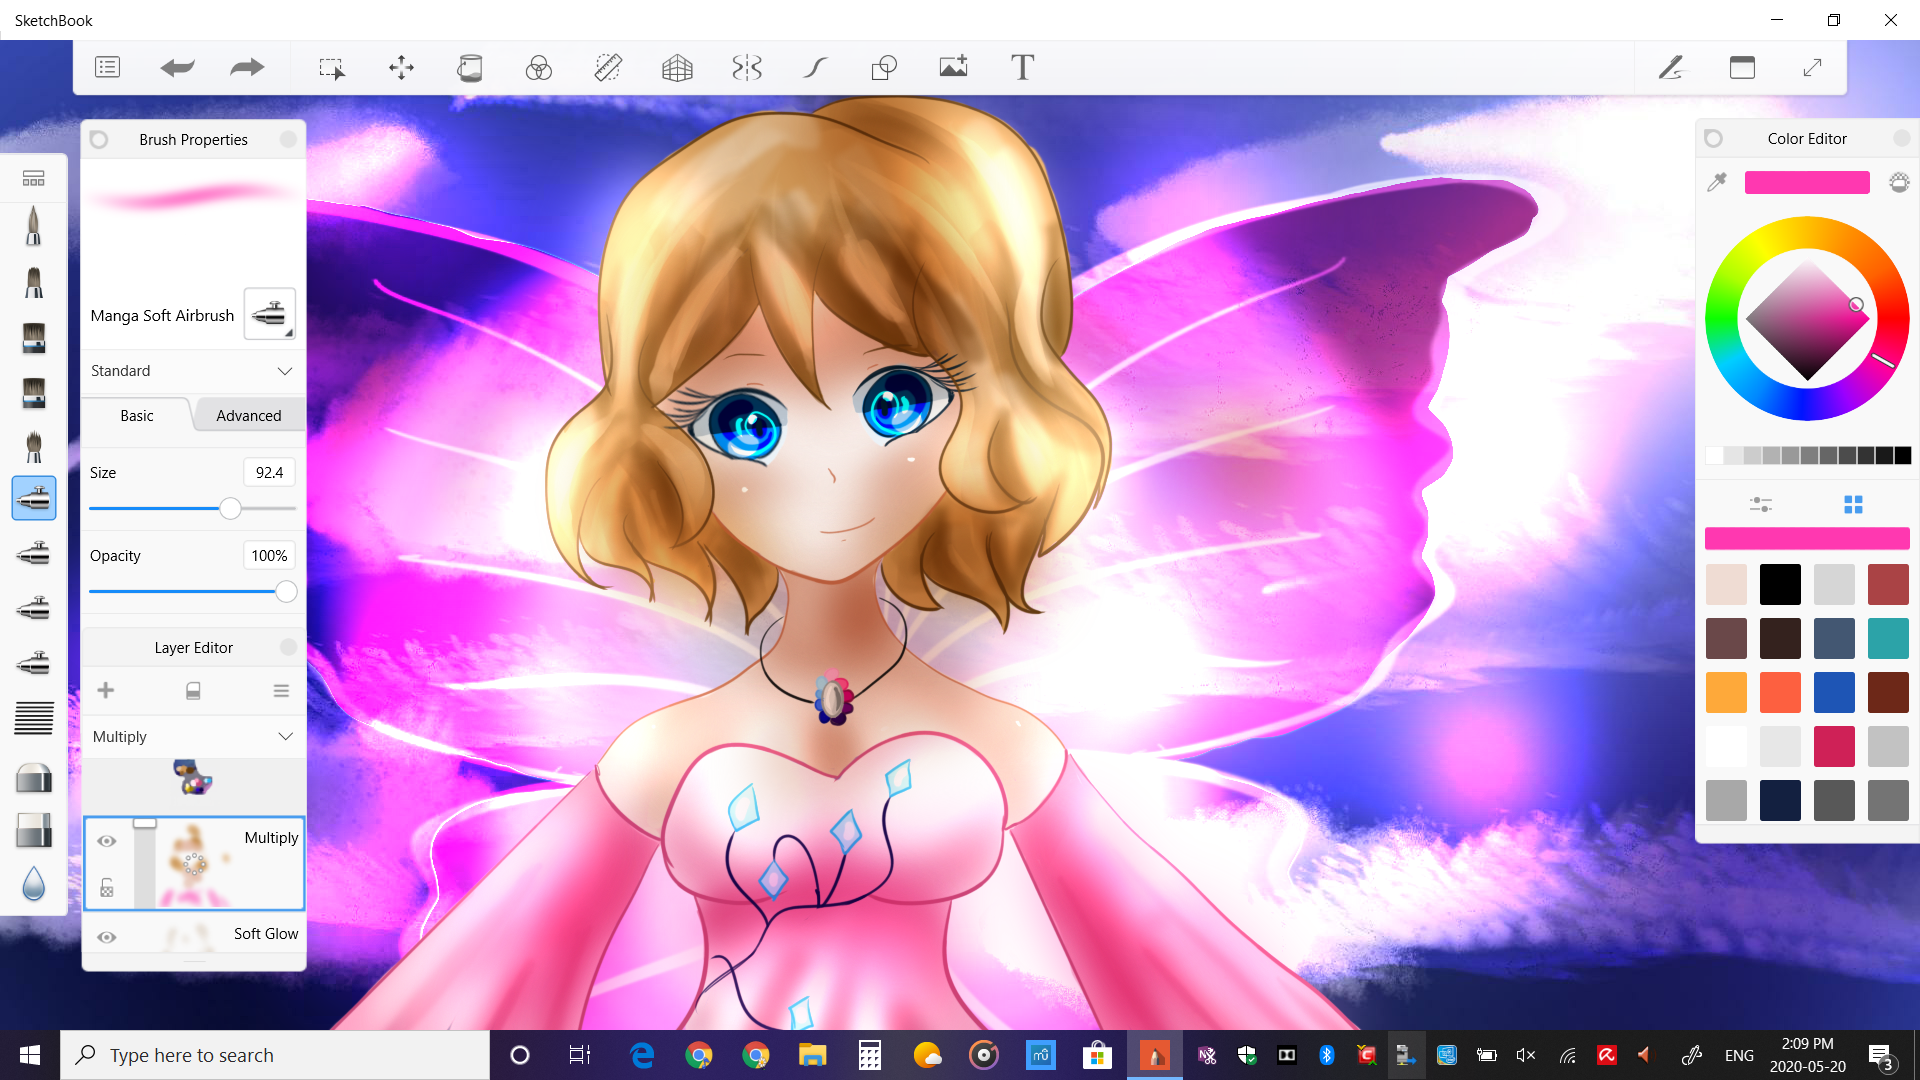
Task: Click the Size value field 92.4
Action: coord(269,472)
